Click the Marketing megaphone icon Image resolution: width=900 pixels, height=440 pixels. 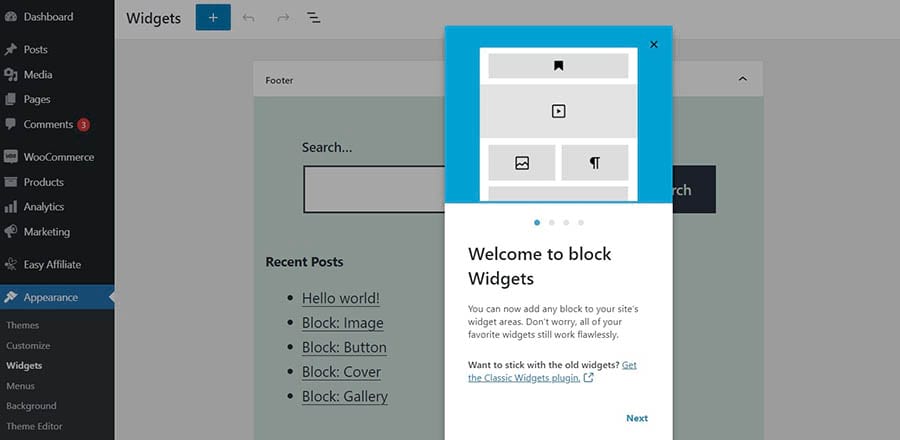11,232
